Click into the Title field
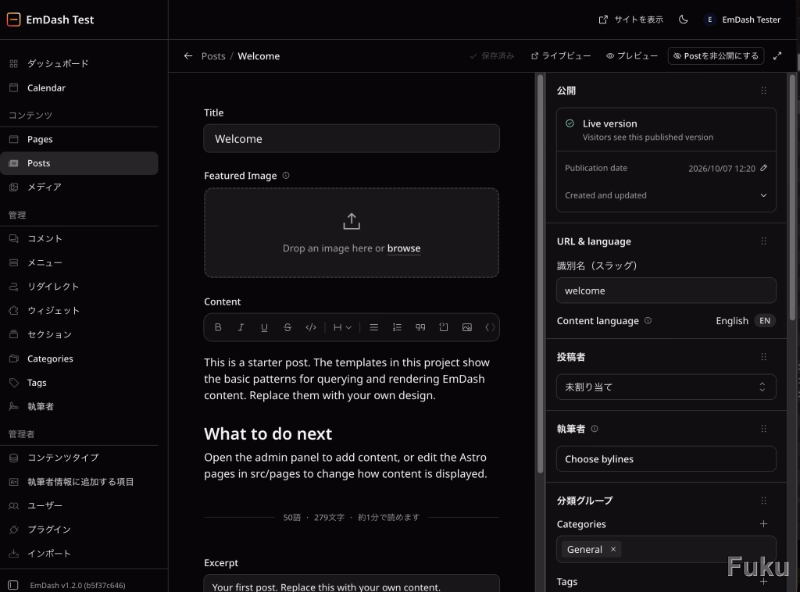The image size is (800, 592). (352, 138)
